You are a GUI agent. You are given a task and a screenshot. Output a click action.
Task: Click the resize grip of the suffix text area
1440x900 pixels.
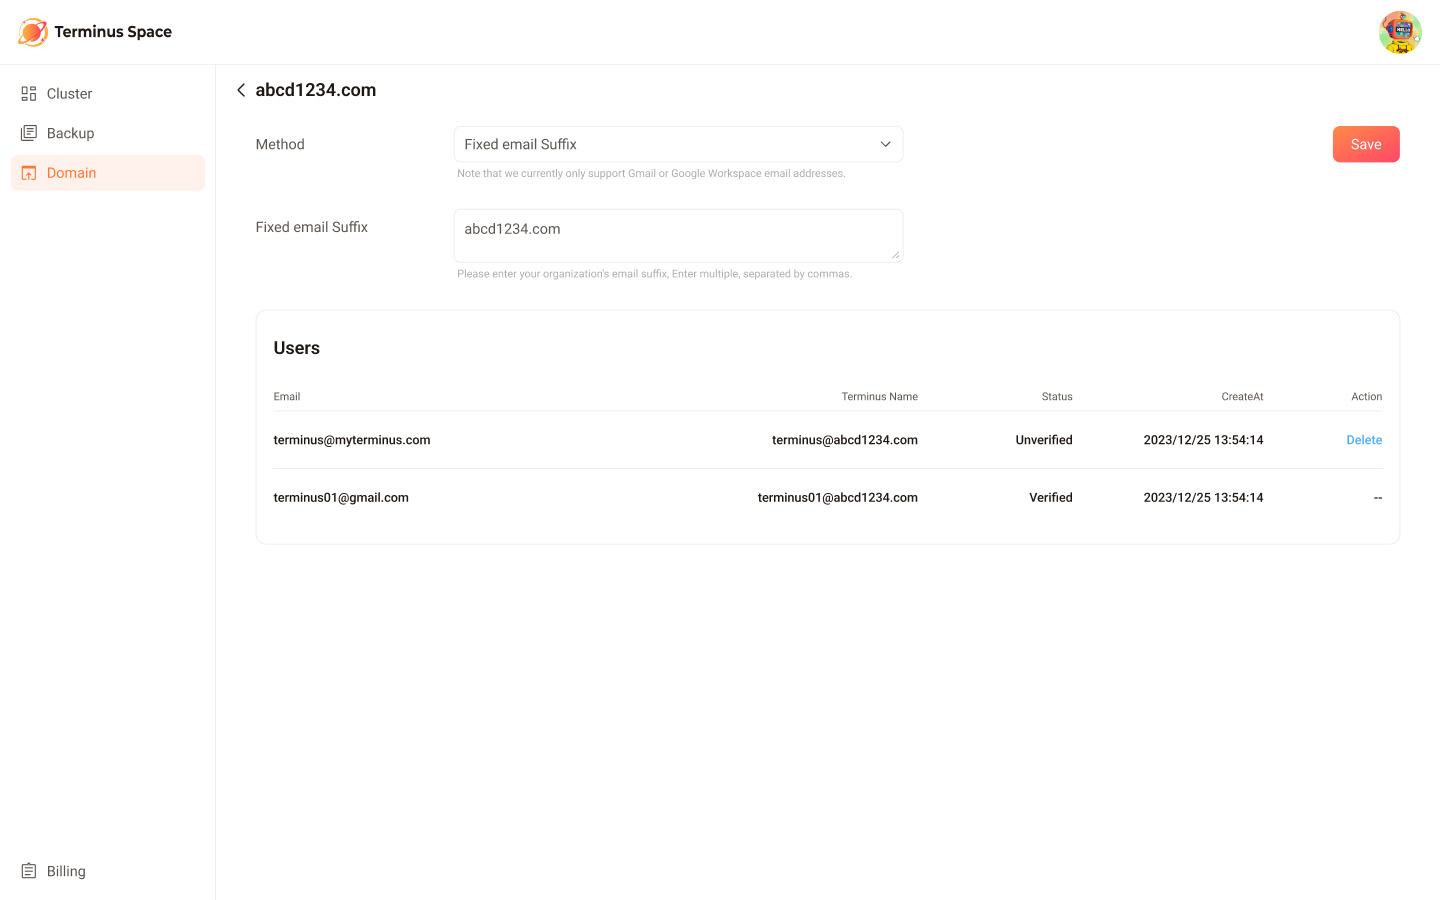pyautogui.click(x=895, y=254)
